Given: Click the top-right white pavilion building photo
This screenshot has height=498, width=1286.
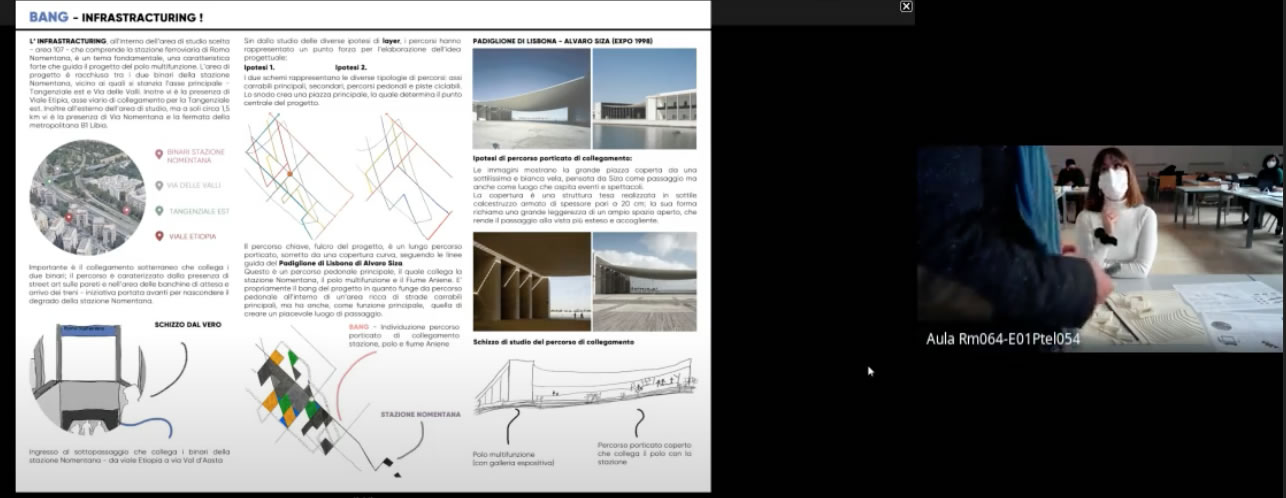Looking at the screenshot, I should (645, 99).
